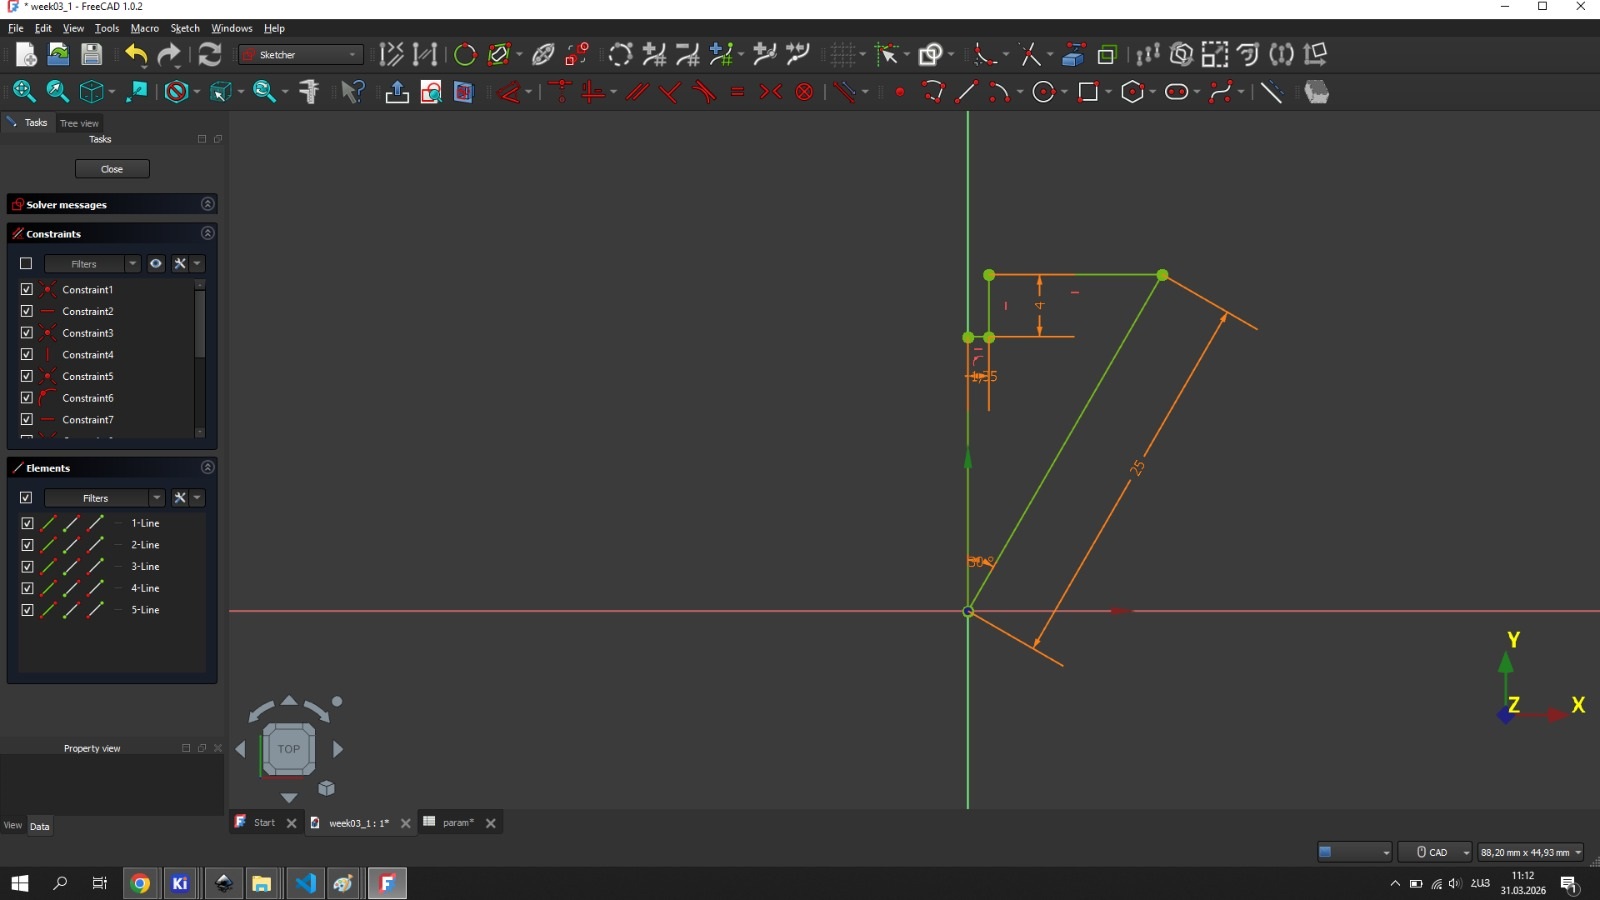Click the Close button in Tasks
Viewport: 1600px width, 900px height.
click(x=112, y=169)
